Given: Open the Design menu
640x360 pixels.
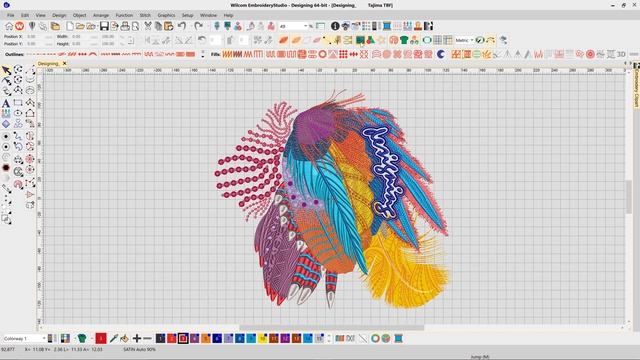Looking at the screenshot, I should (59, 15).
